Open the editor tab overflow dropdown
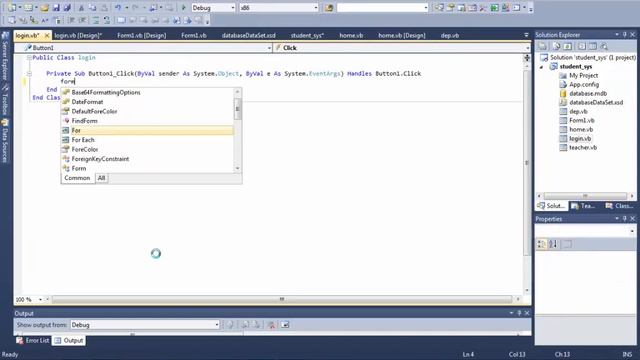 526,35
